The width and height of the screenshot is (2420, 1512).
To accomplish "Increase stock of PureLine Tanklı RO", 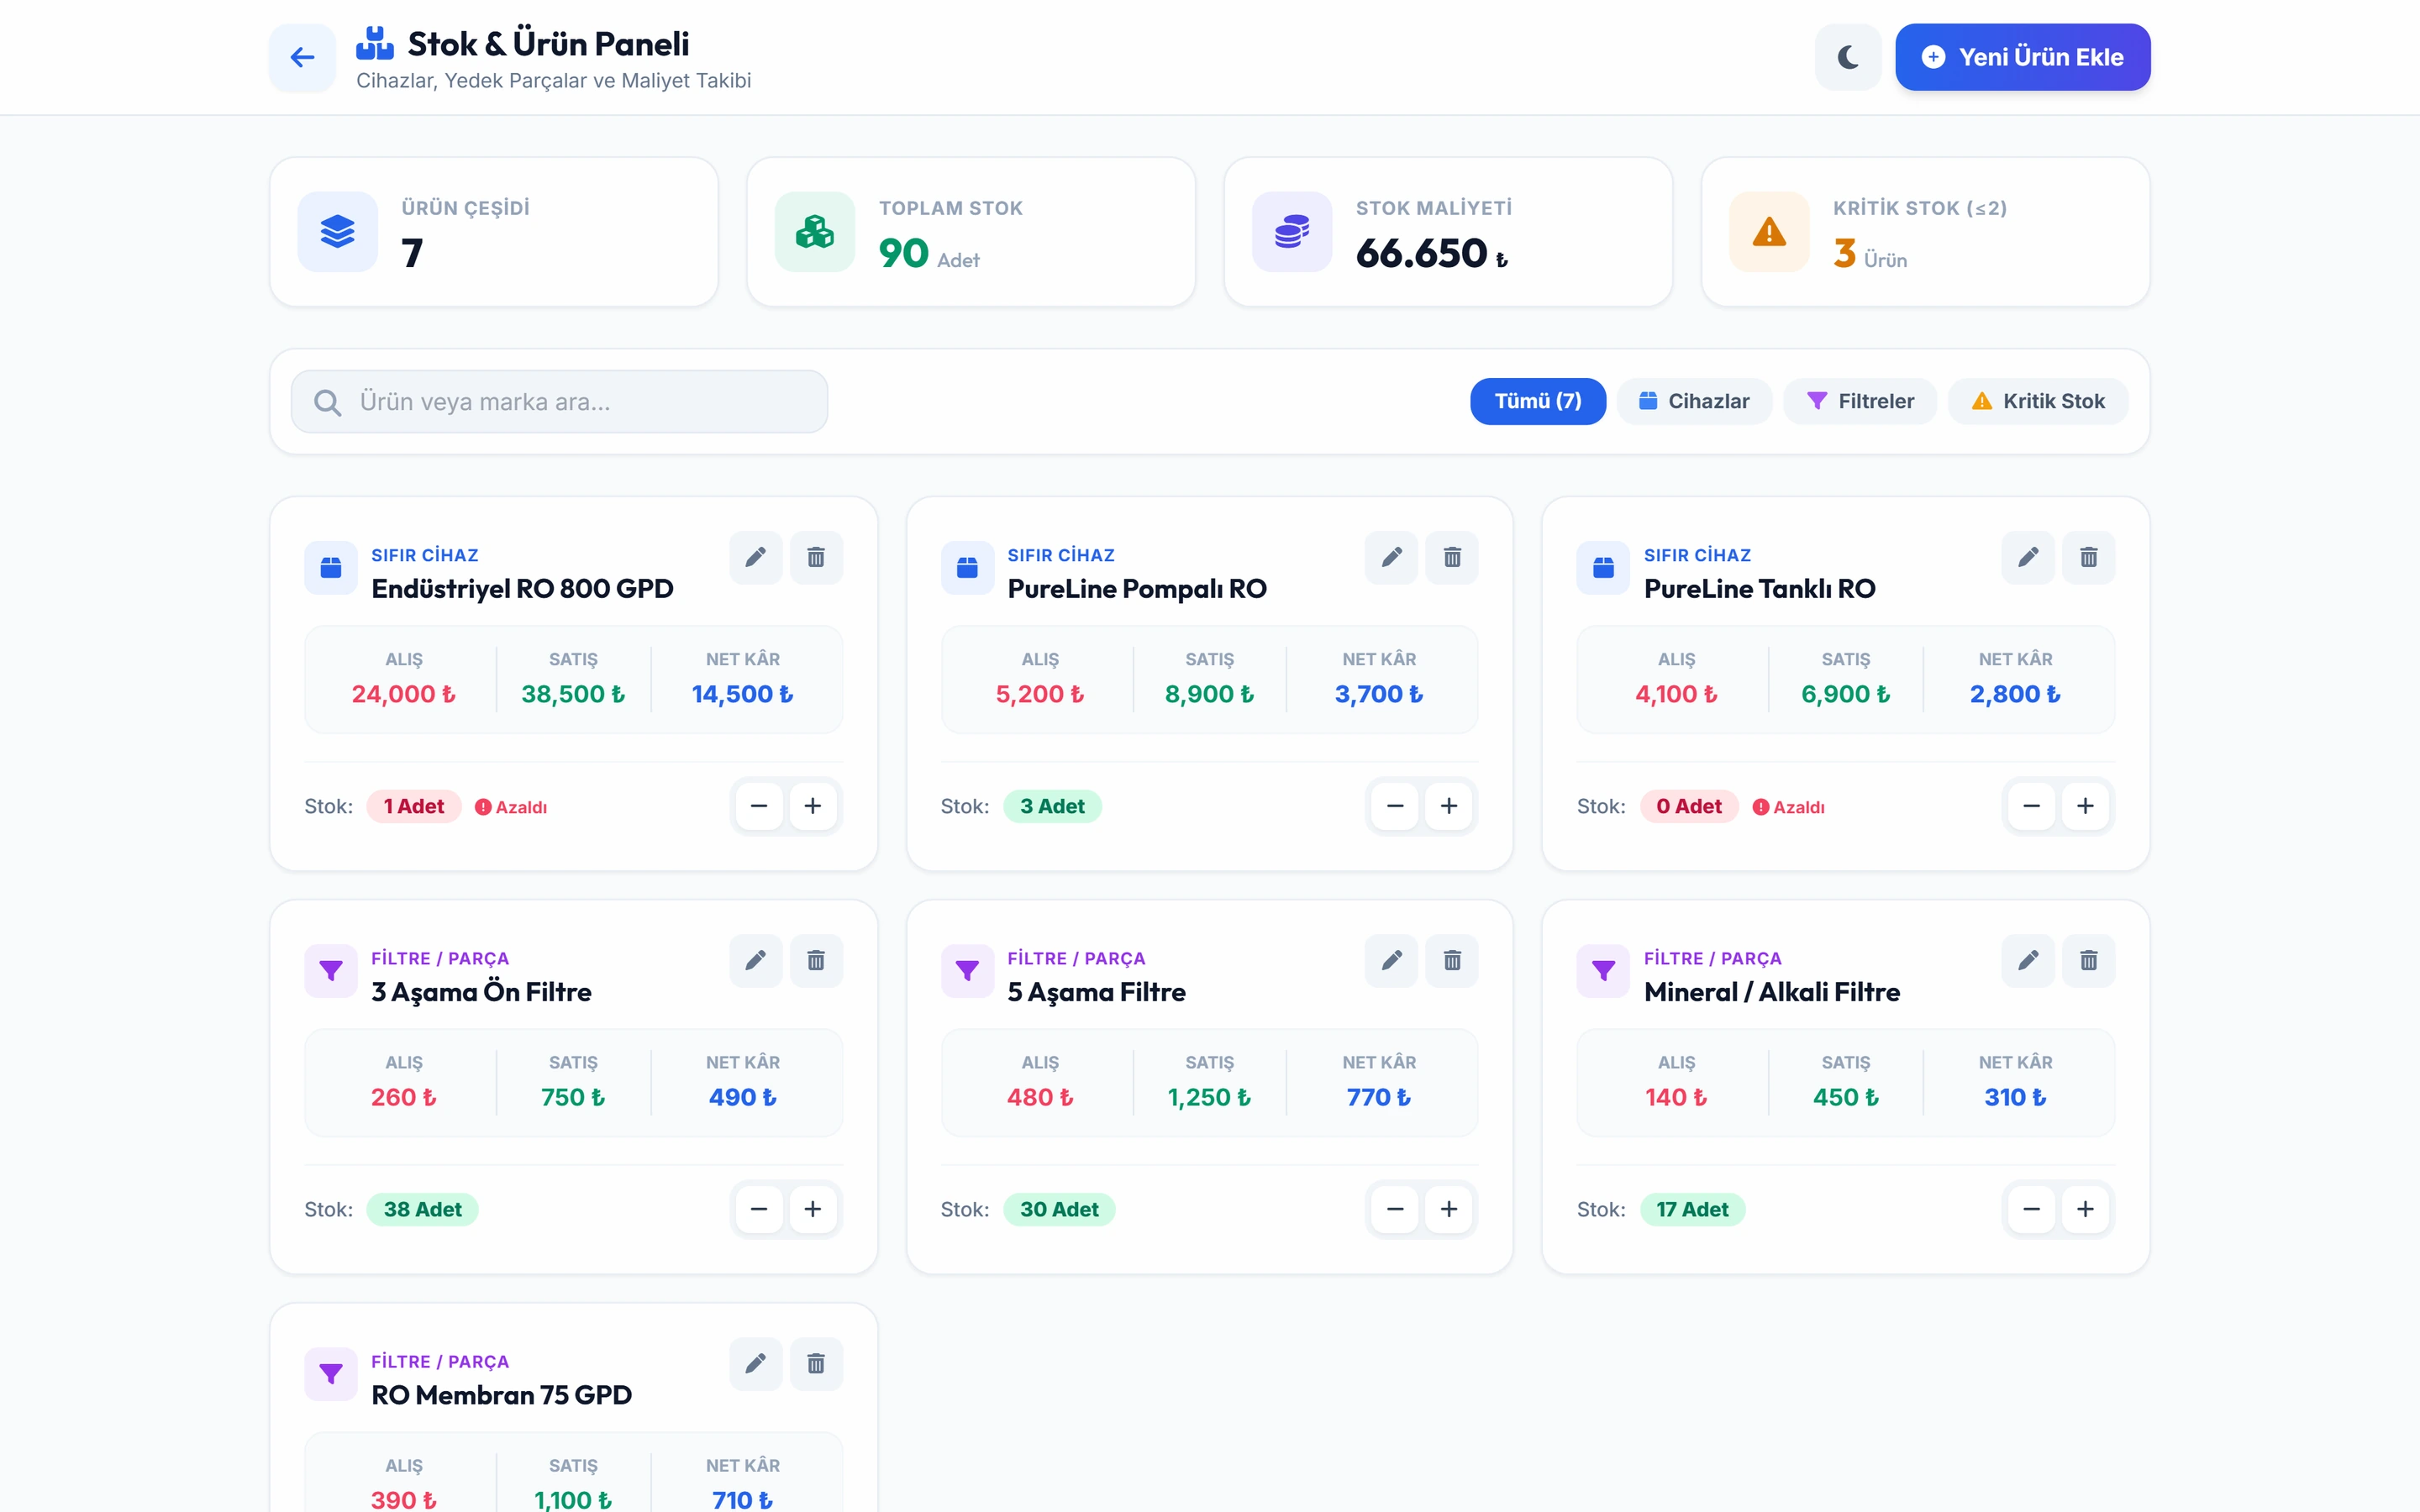I will click(2085, 806).
